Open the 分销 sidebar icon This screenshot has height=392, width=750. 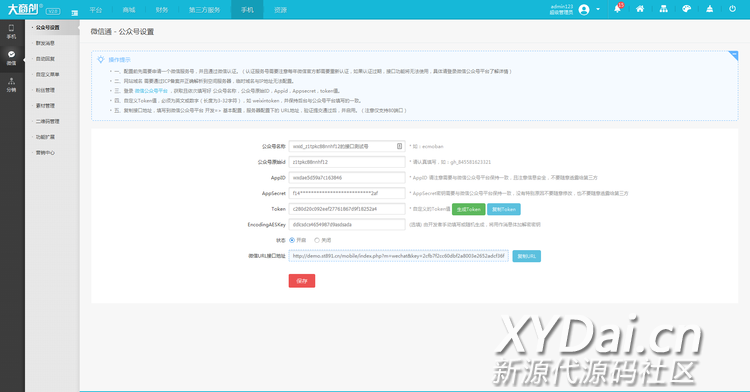pyautogui.click(x=11, y=85)
